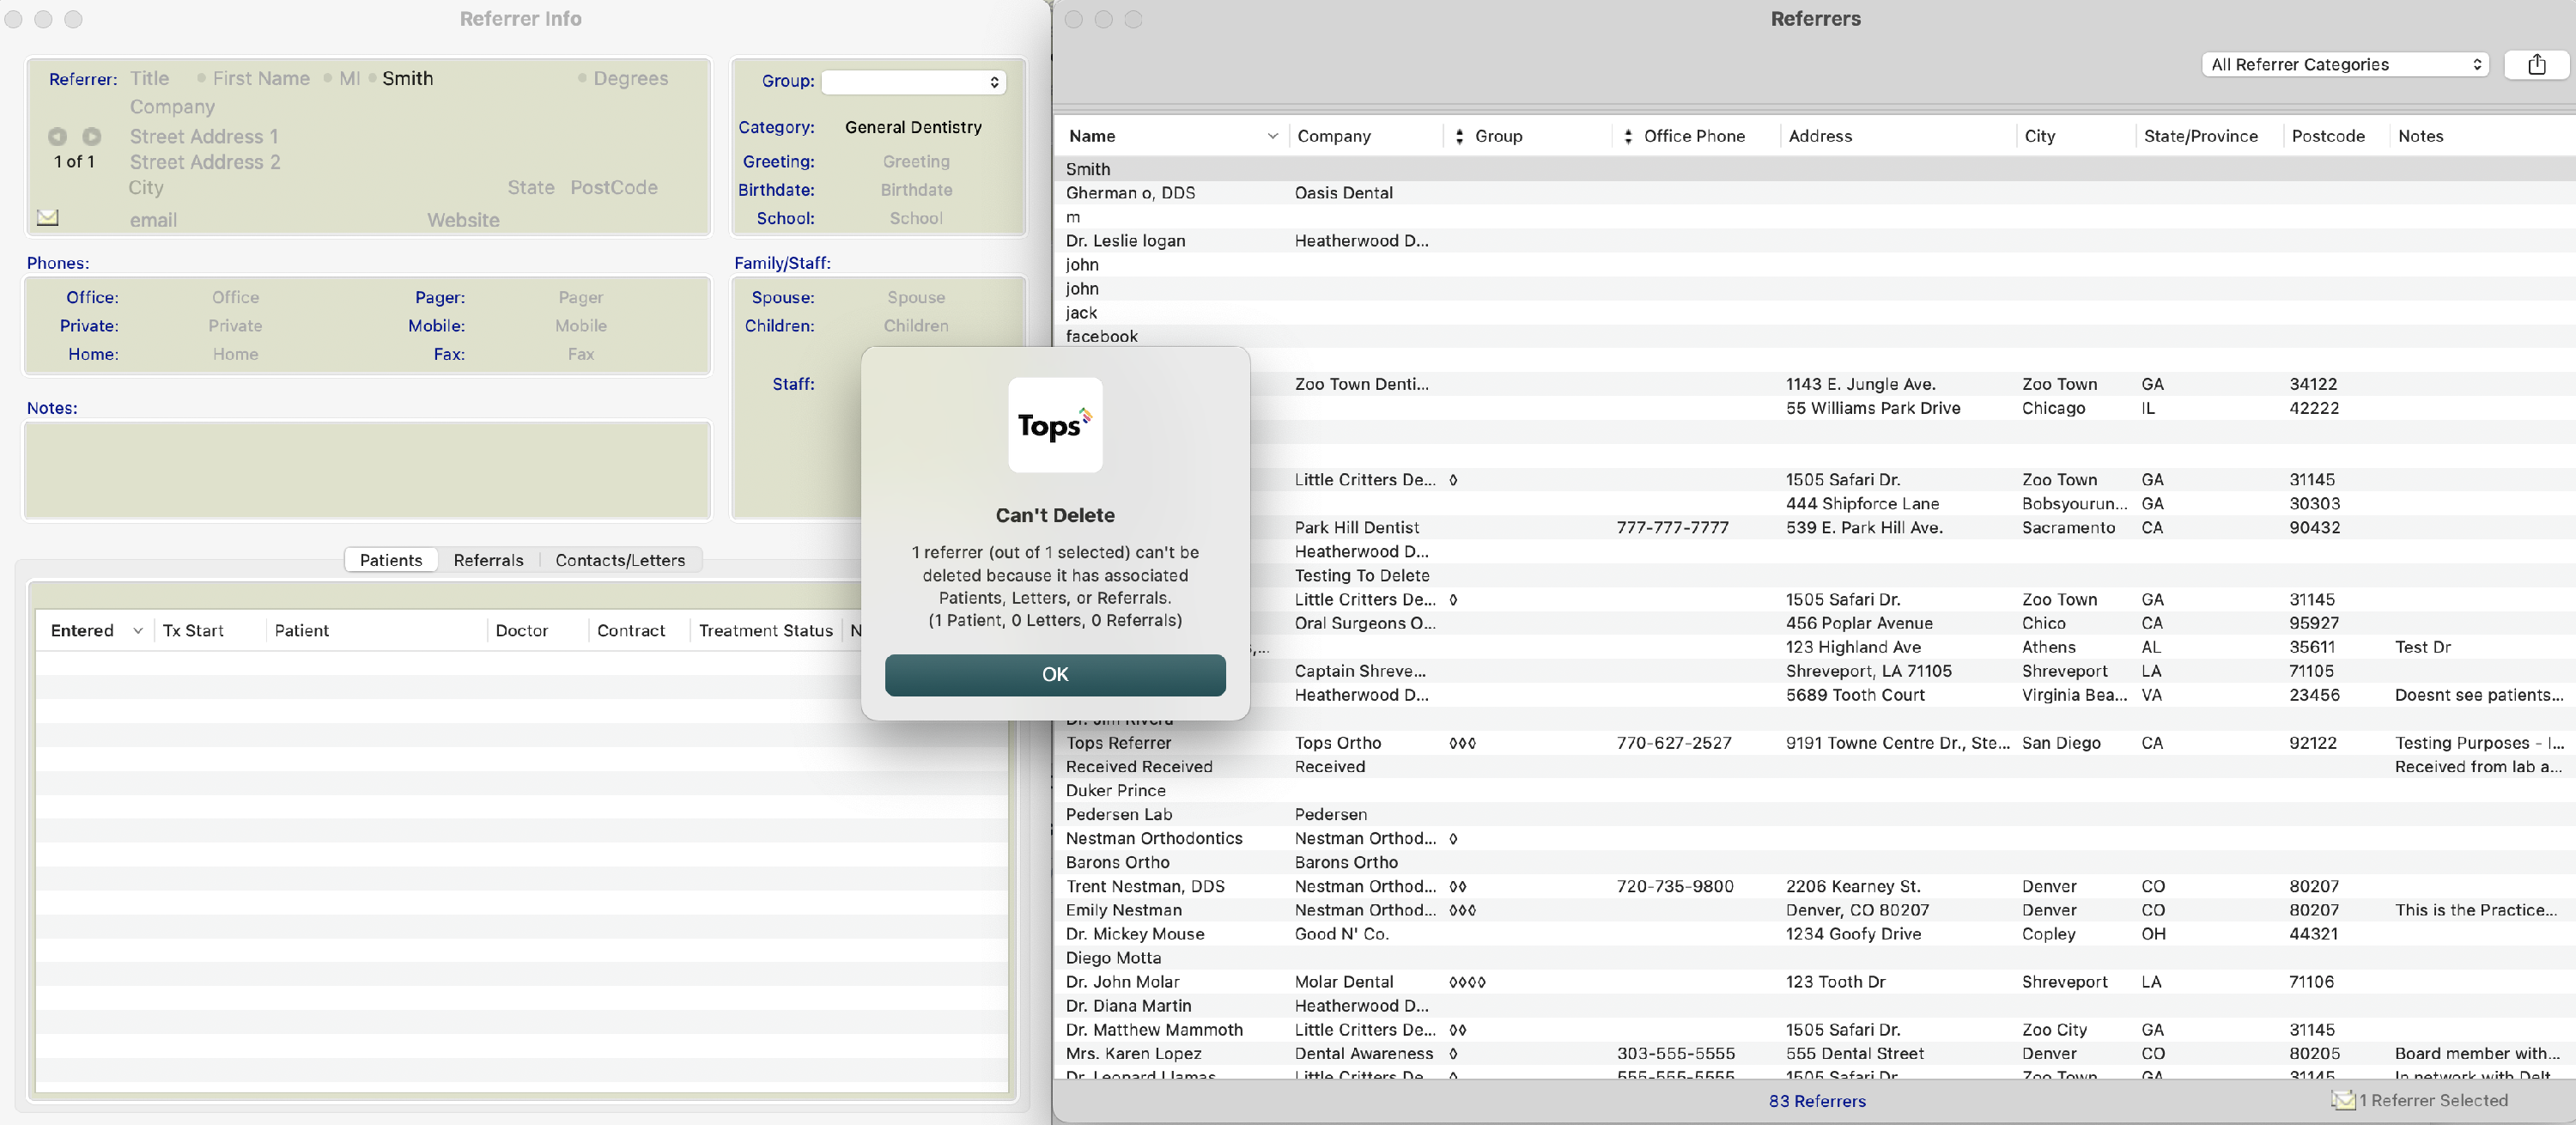Open the Group dropdown
Image resolution: width=2576 pixels, height=1125 pixels.
click(913, 82)
